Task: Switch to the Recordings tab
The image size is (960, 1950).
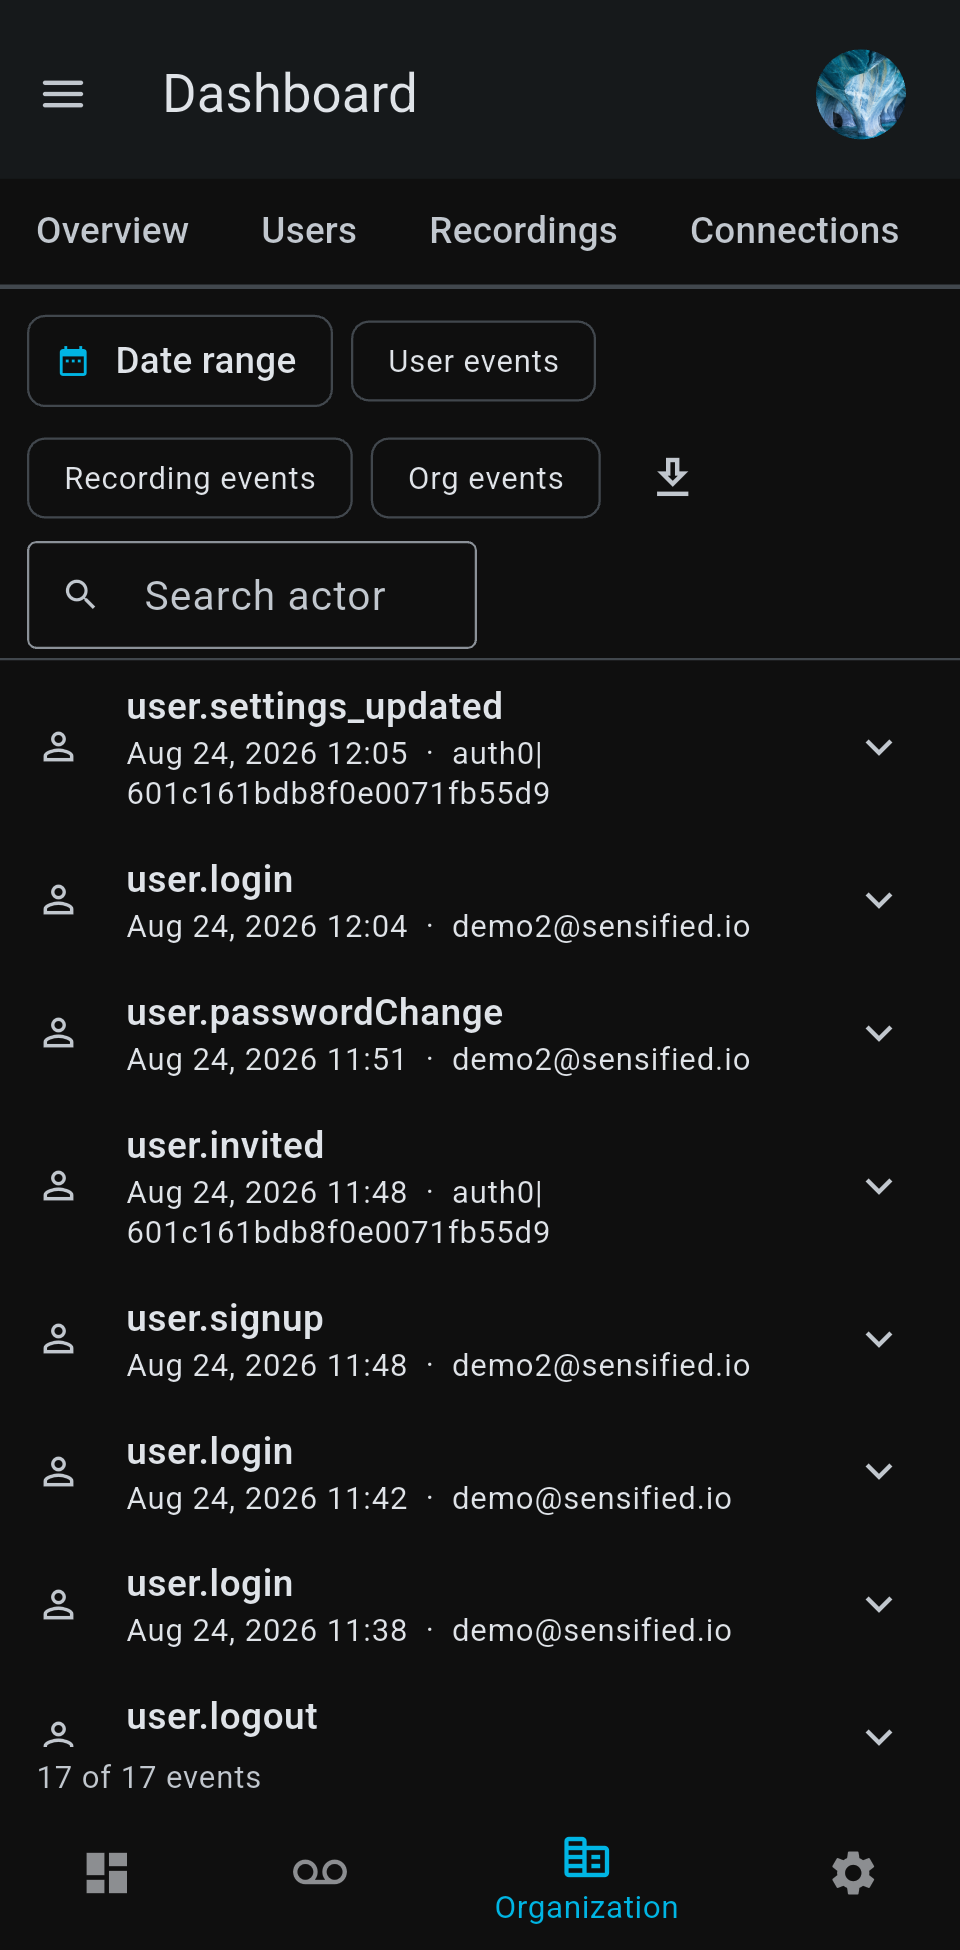Action: coord(523,231)
